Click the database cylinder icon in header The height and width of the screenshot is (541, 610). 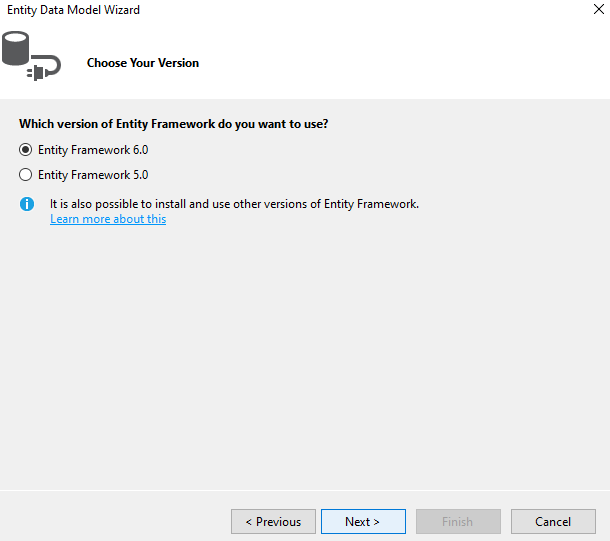point(16,48)
